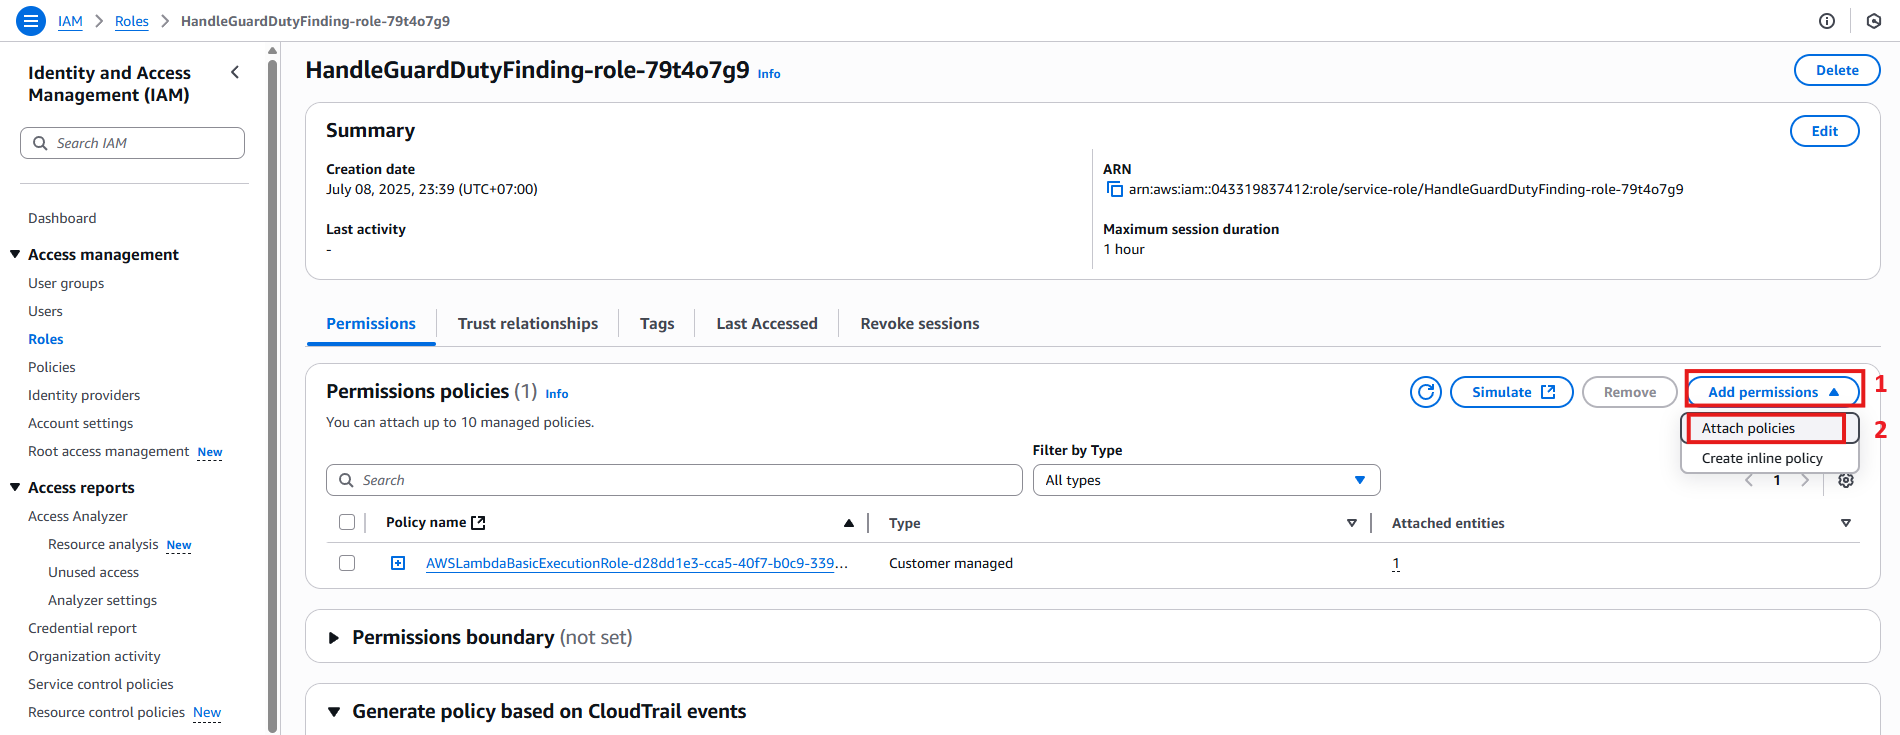Screen dimensions: 1900x735
Task: Open the Filter by Type dropdown
Action: pyautogui.click(x=1206, y=480)
